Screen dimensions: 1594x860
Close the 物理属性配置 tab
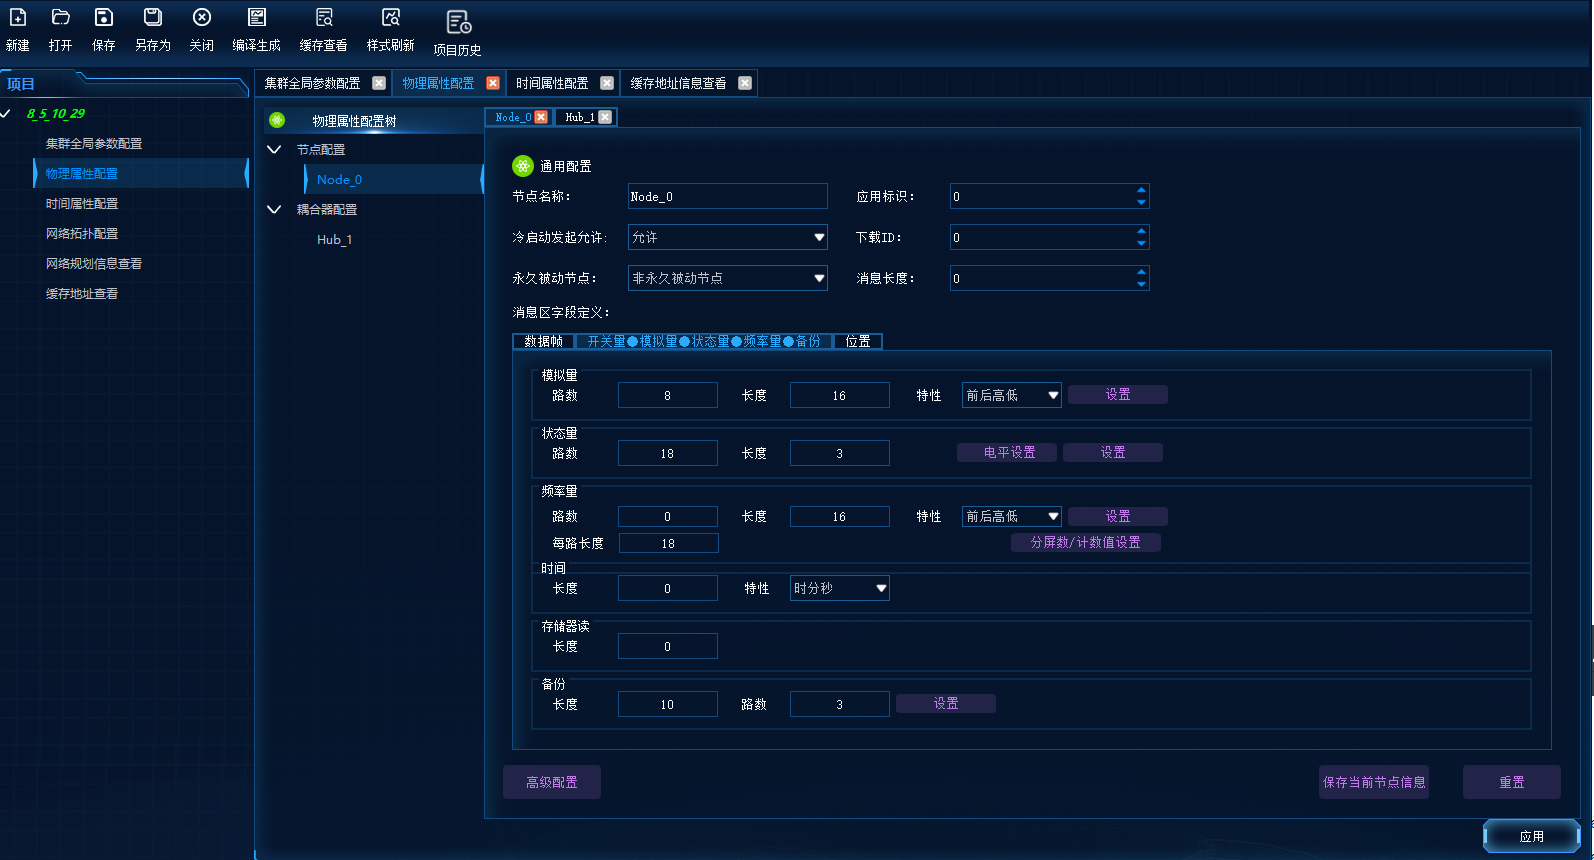(x=493, y=83)
